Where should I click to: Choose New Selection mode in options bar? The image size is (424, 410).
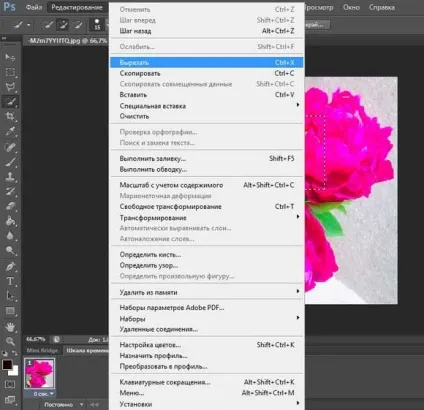point(48,25)
